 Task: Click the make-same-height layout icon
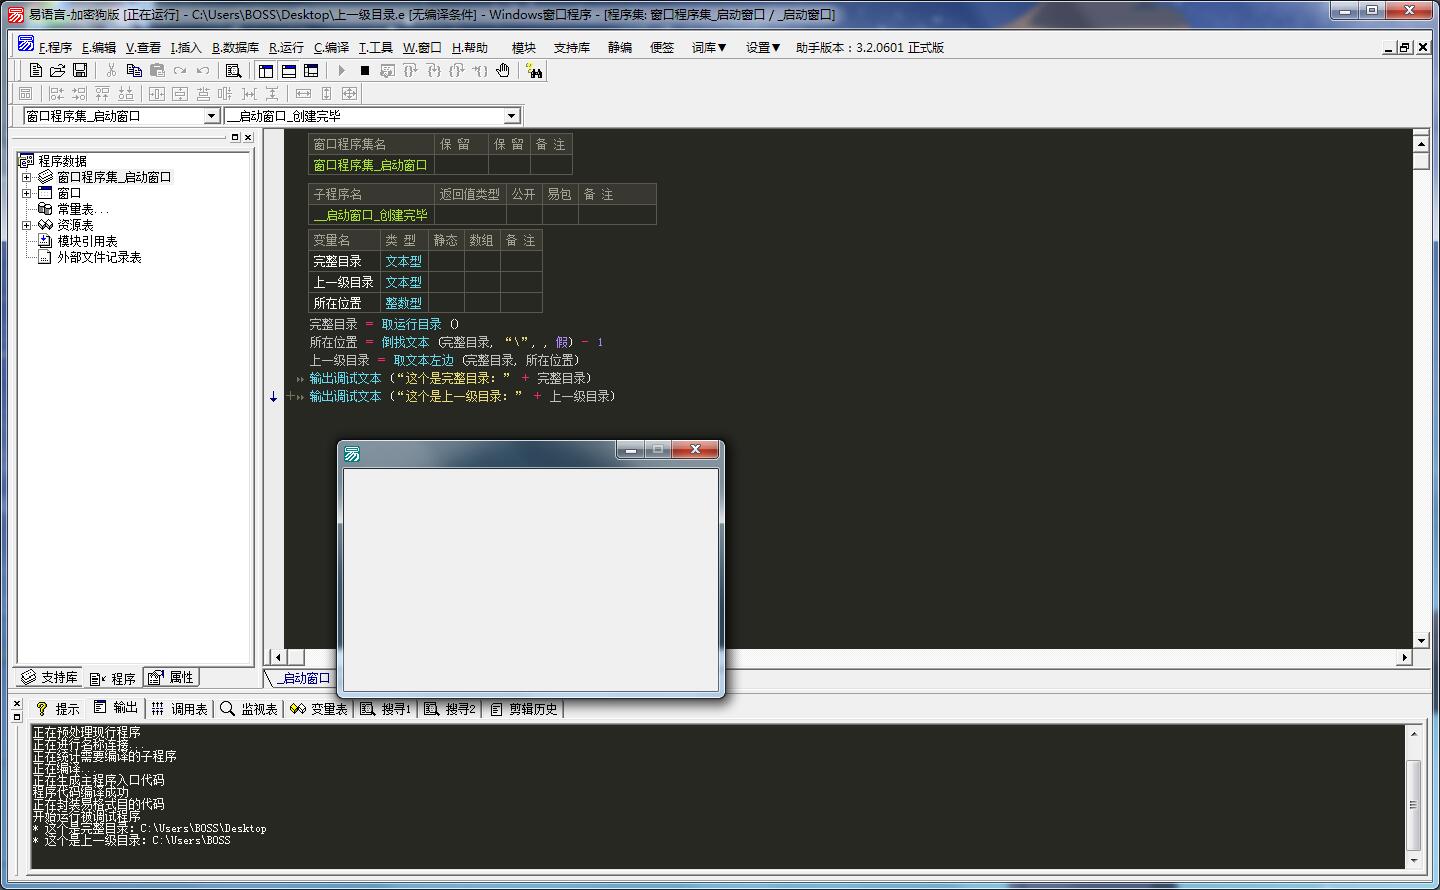click(x=326, y=93)
